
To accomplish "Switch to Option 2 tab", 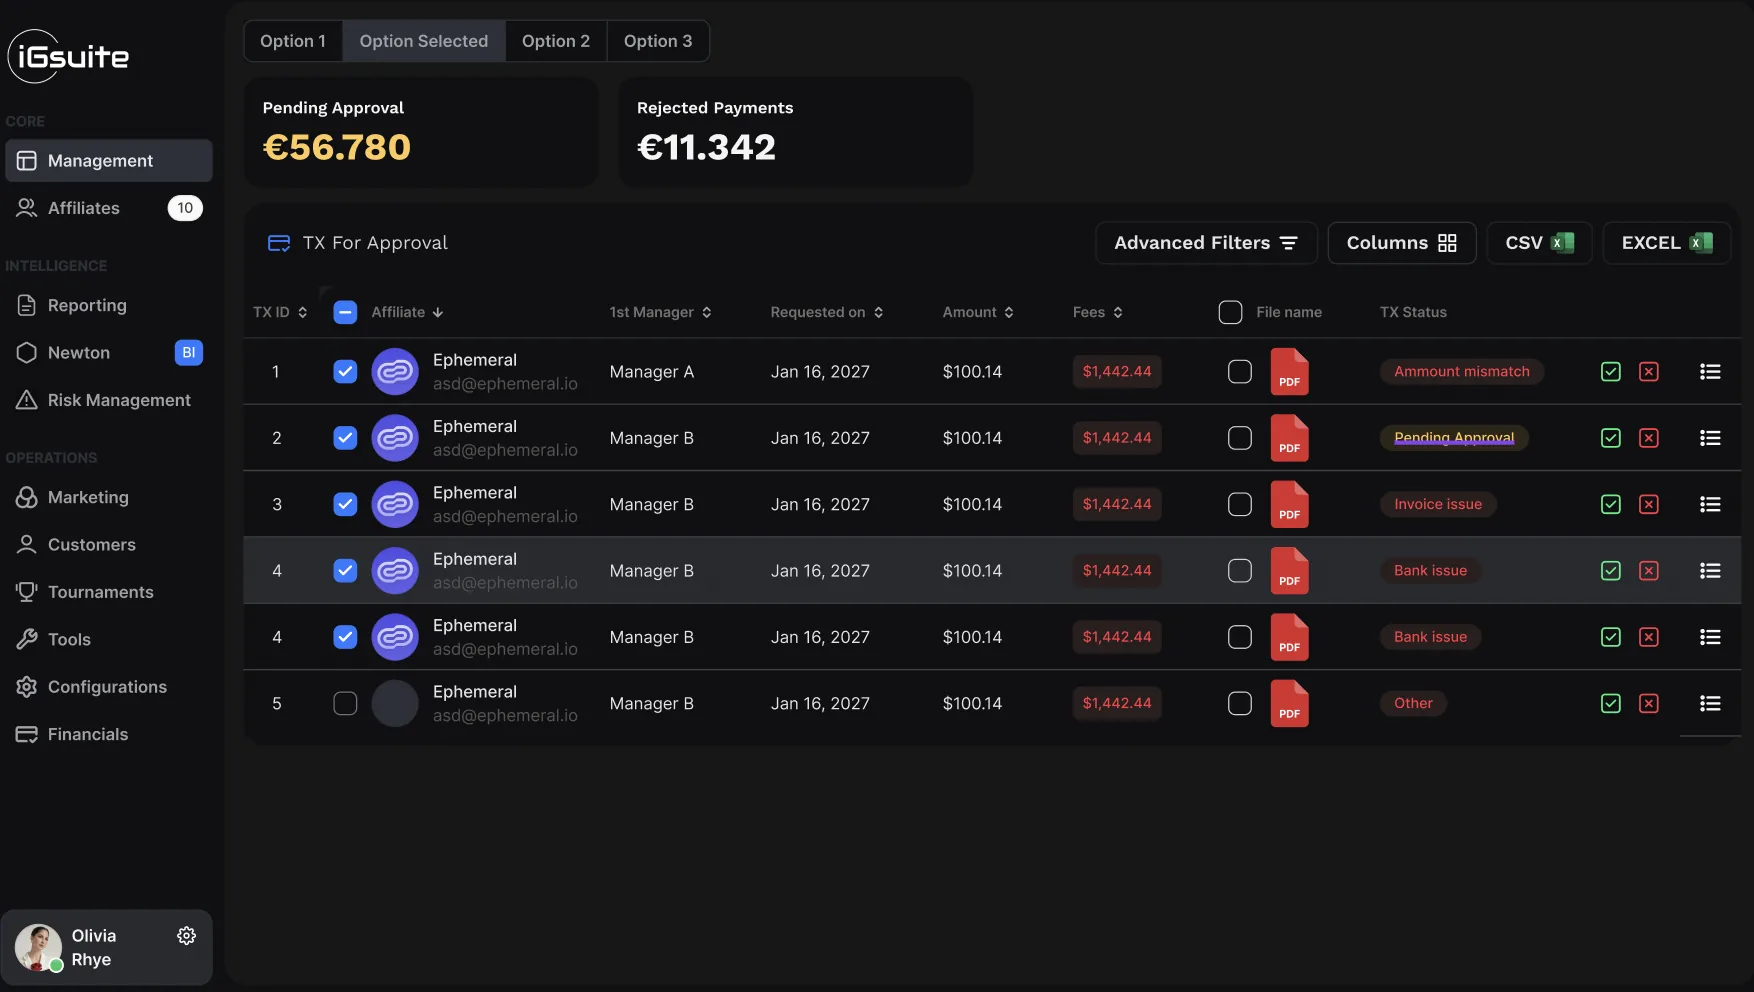I will (x=556, y=41).
